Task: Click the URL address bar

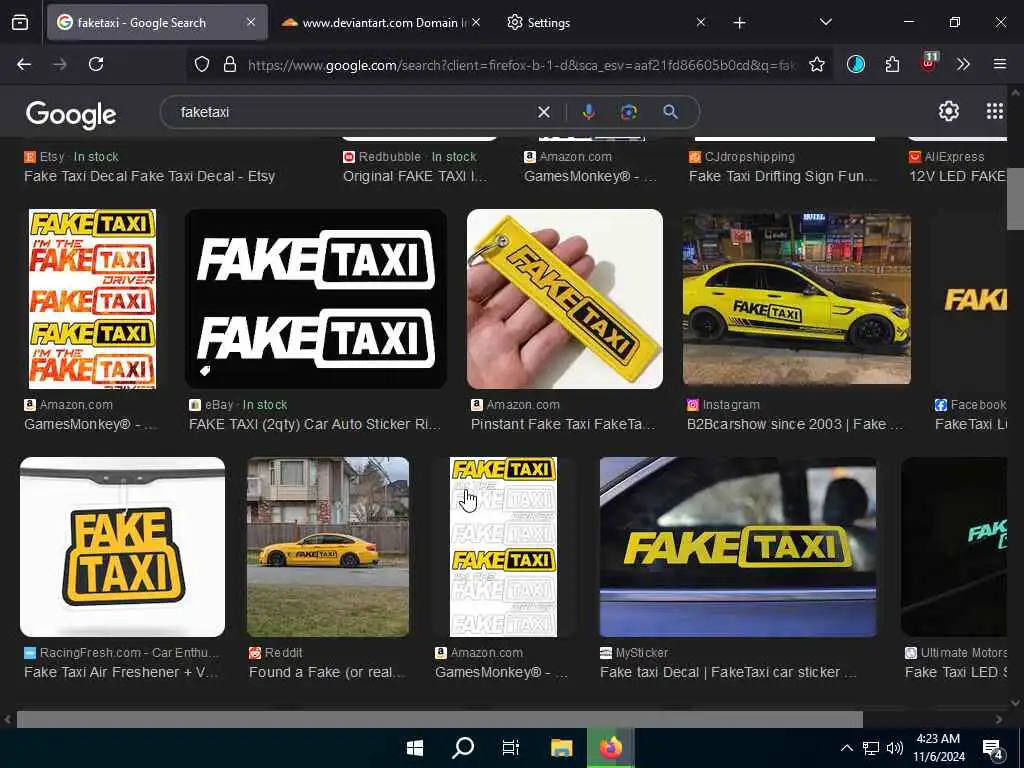Action: [x=509, y=64]
